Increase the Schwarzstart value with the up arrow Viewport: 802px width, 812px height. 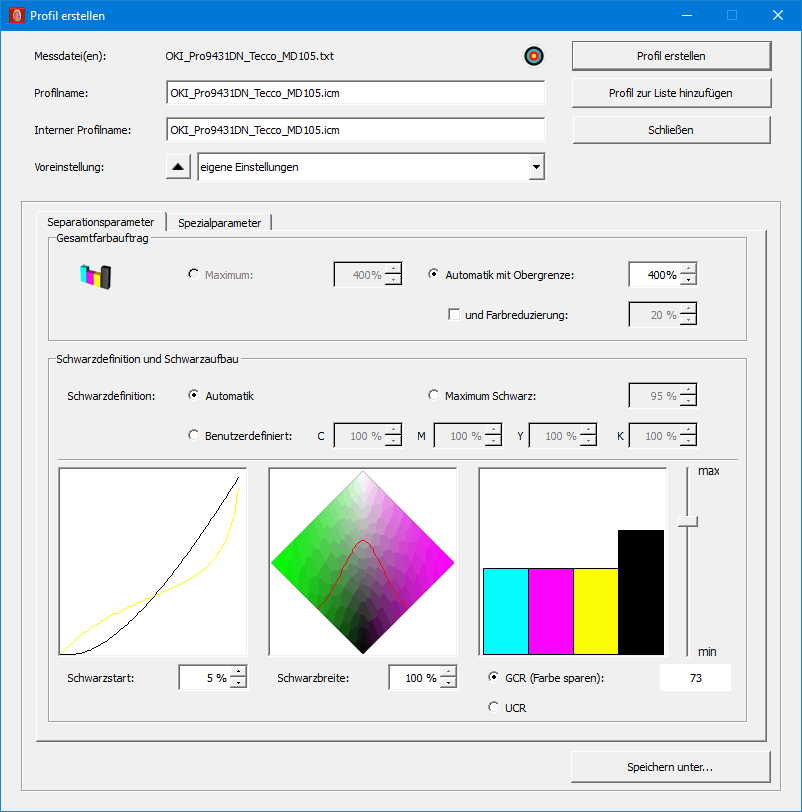(x=238, y=672)
